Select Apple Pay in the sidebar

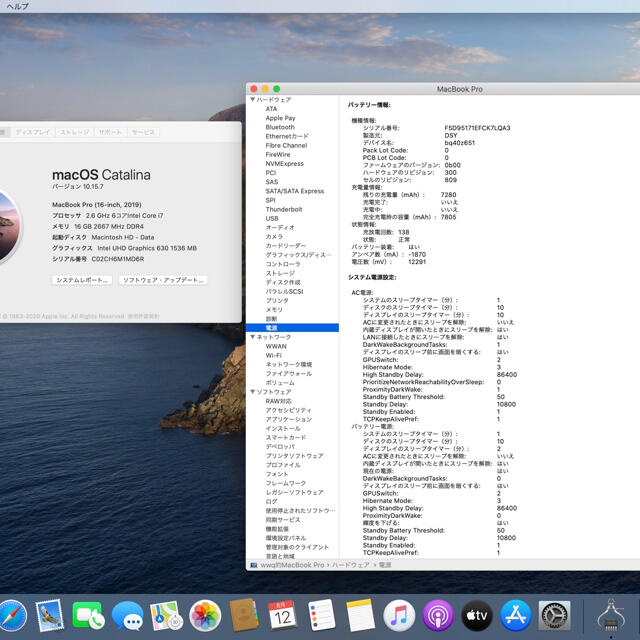click(x=280, y=118)
